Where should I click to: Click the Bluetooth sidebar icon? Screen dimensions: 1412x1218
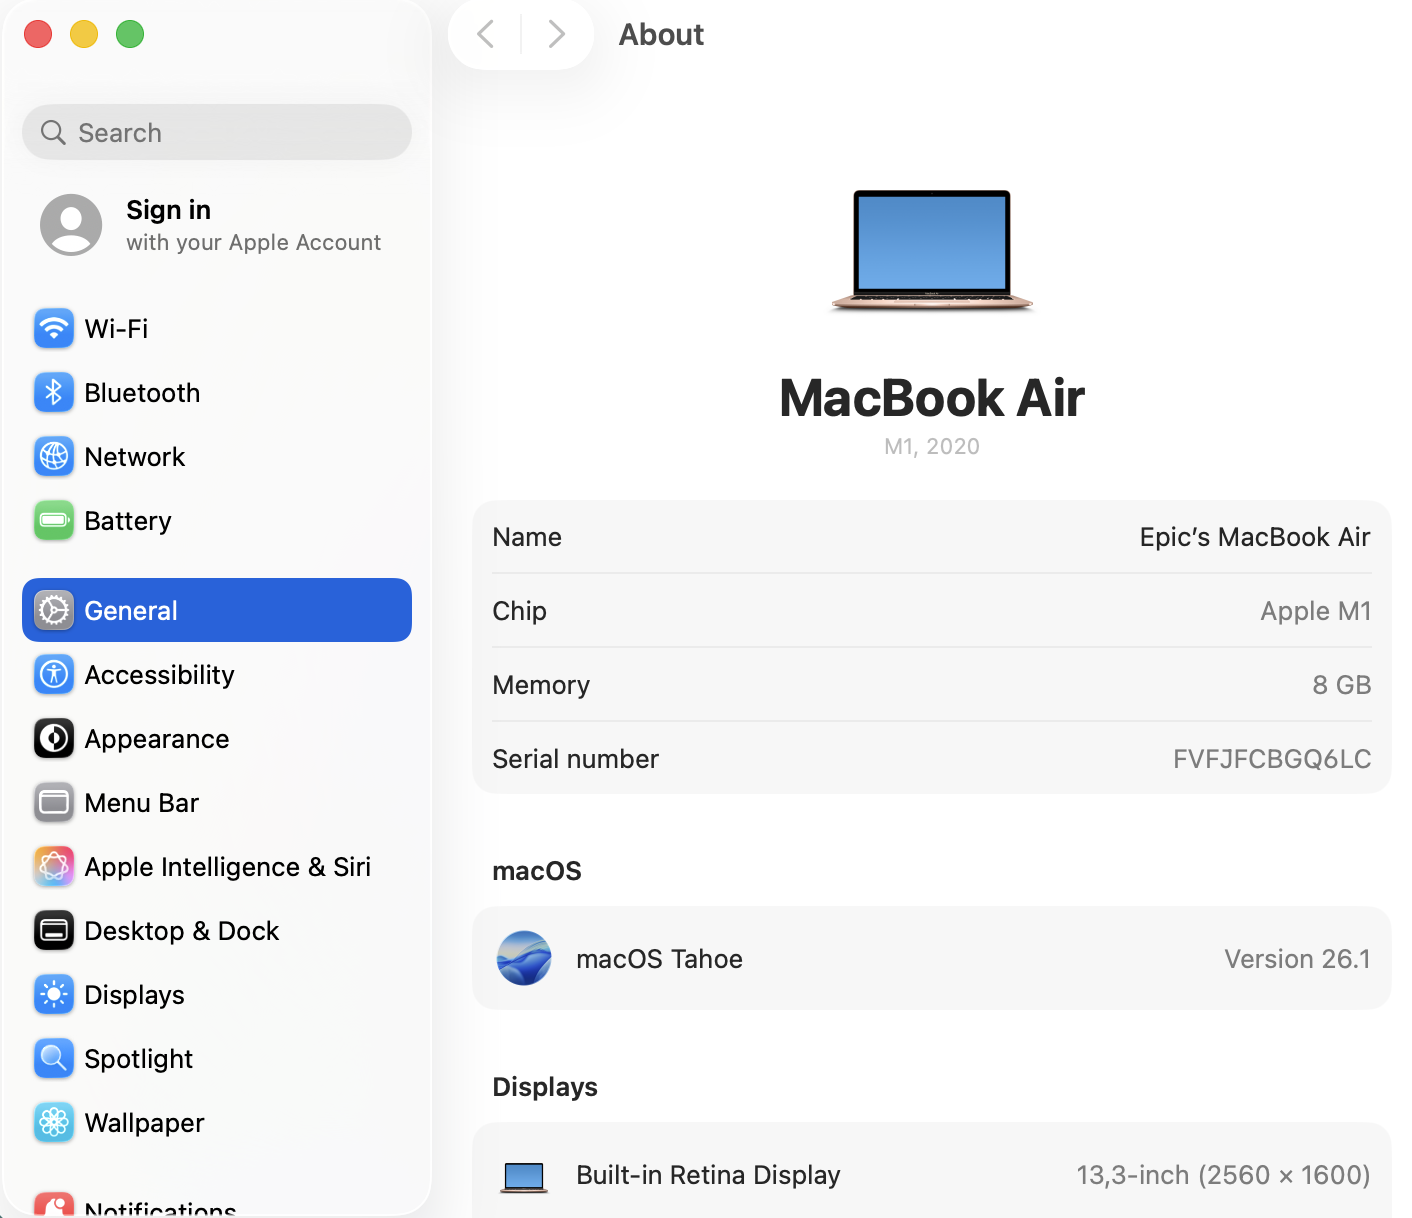point(54,392)
